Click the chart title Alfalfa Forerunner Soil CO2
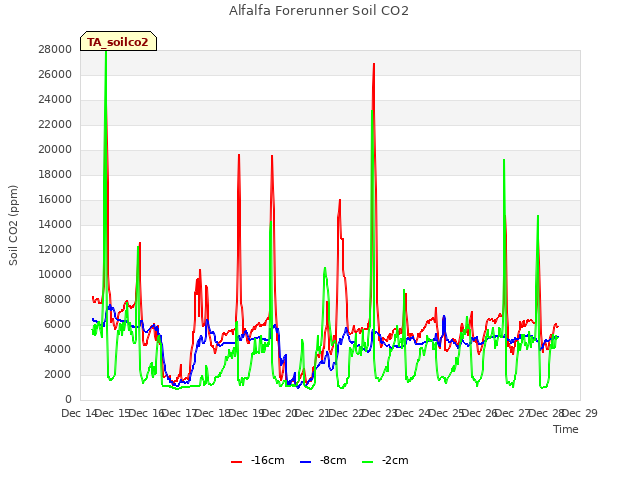Viewport: 640px width, 480px height. coord(319,10)
